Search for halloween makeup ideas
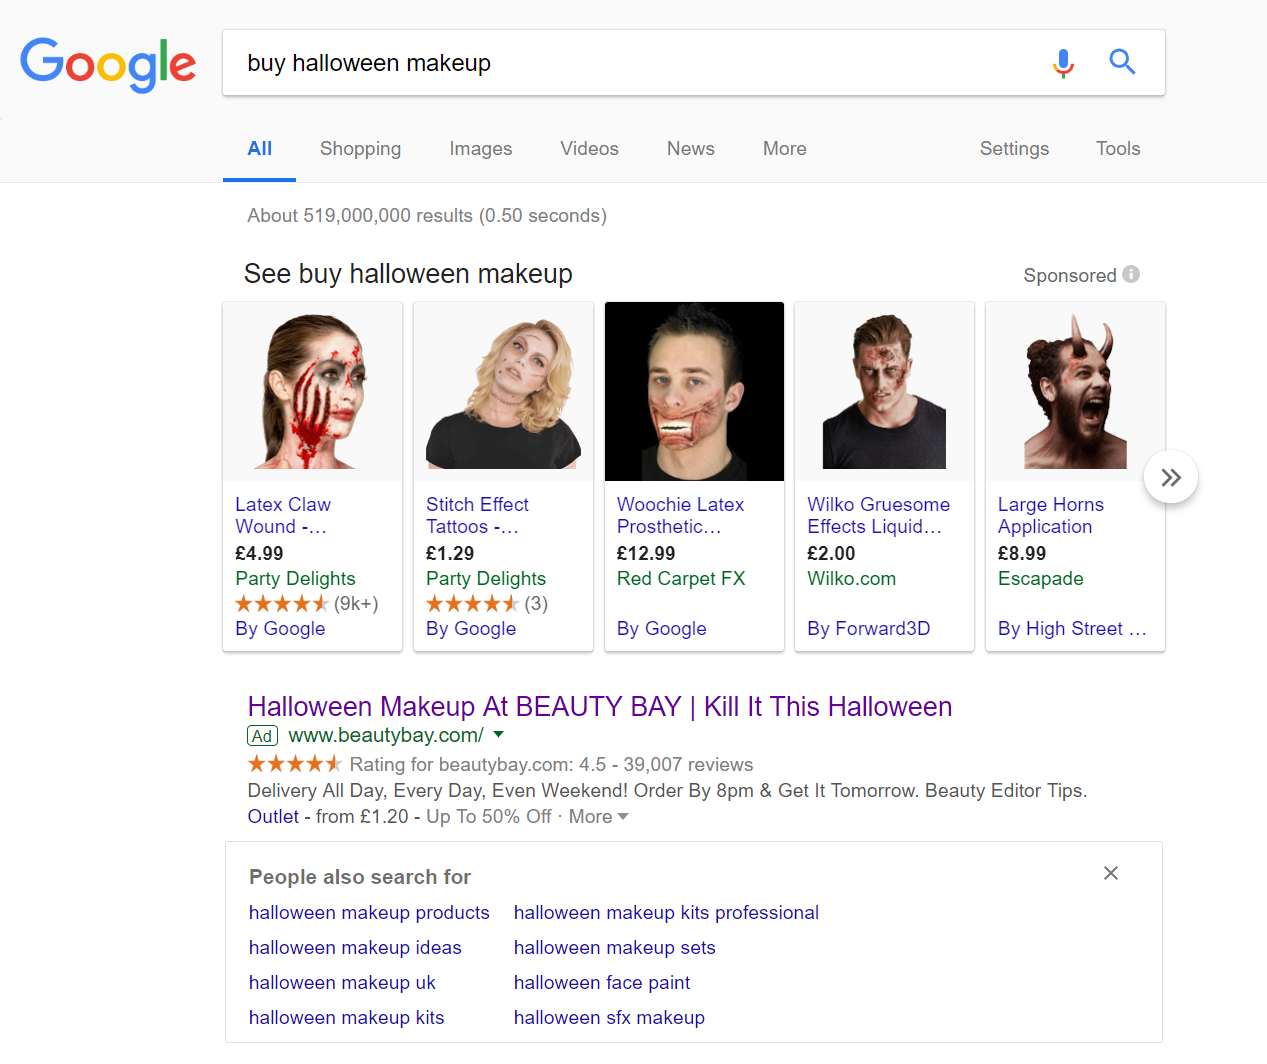Viewport: 1267px width, 1064px height. [x=355, y=948]
